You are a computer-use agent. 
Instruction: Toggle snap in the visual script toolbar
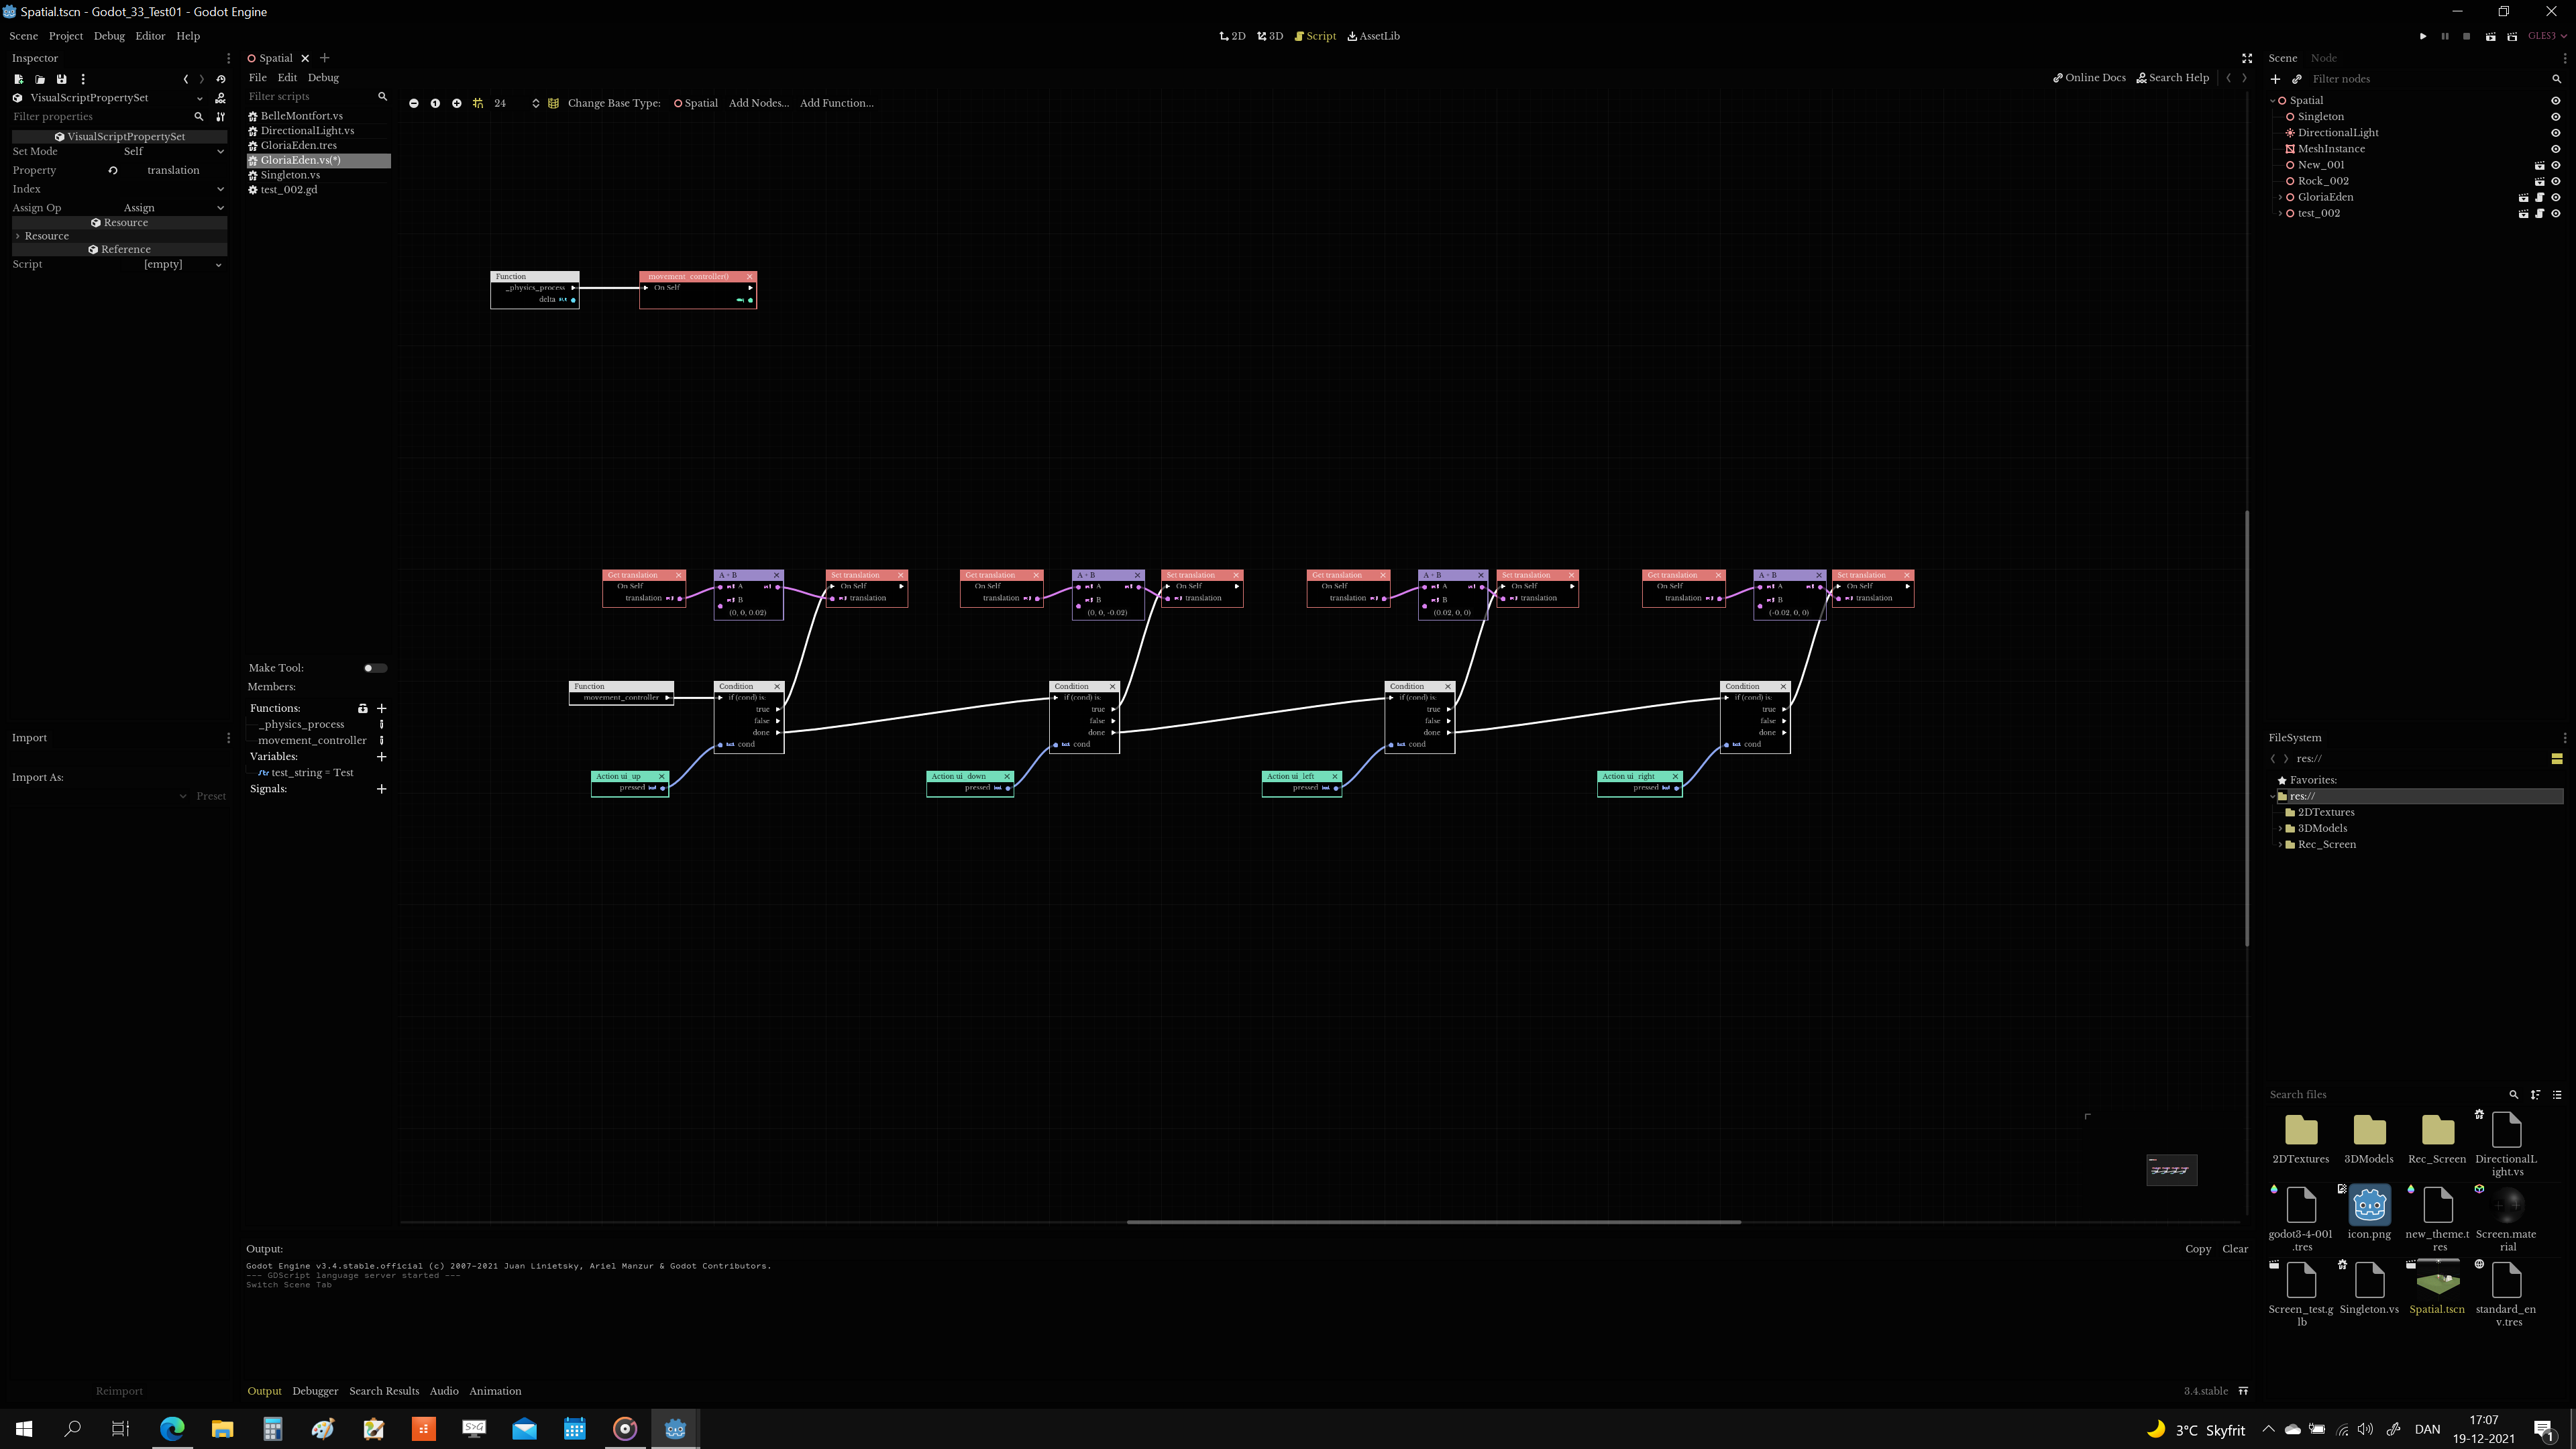click(477, 103)
